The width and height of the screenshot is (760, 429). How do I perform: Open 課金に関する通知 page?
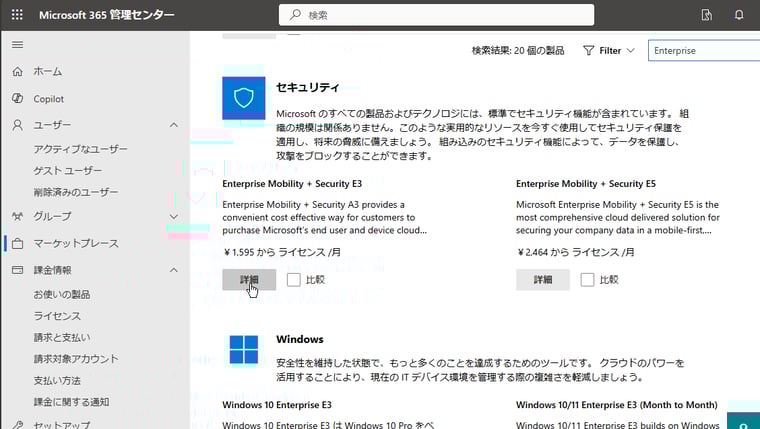71,402
